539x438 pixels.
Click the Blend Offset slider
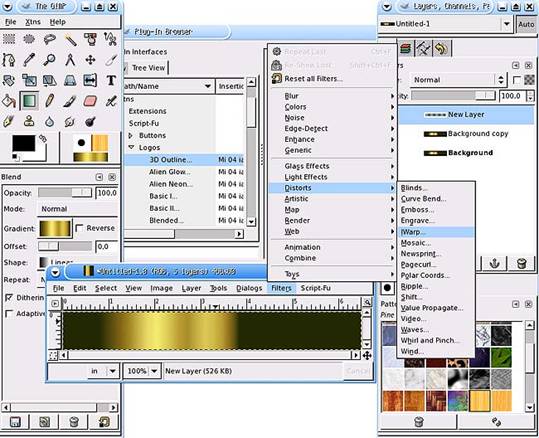pos(65,246)
